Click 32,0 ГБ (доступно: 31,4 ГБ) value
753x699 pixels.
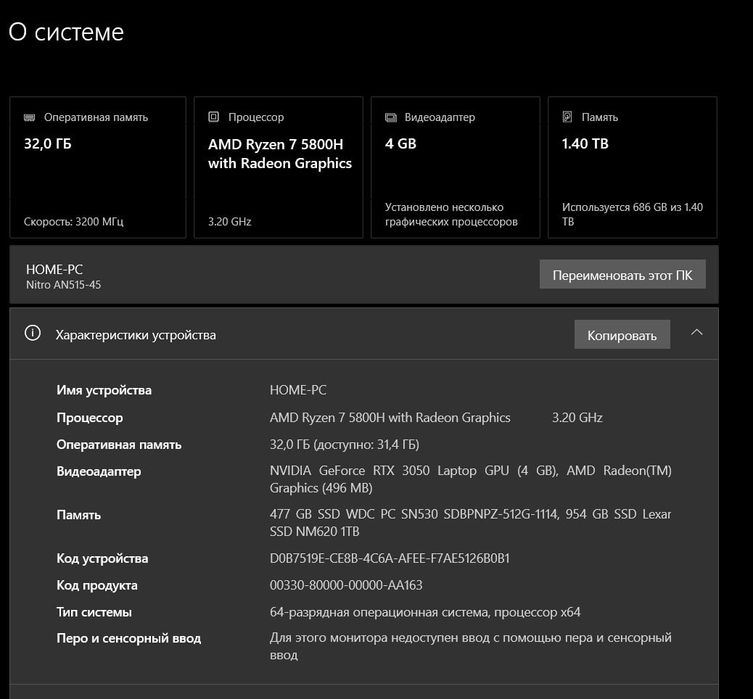[x=344, y=444]
